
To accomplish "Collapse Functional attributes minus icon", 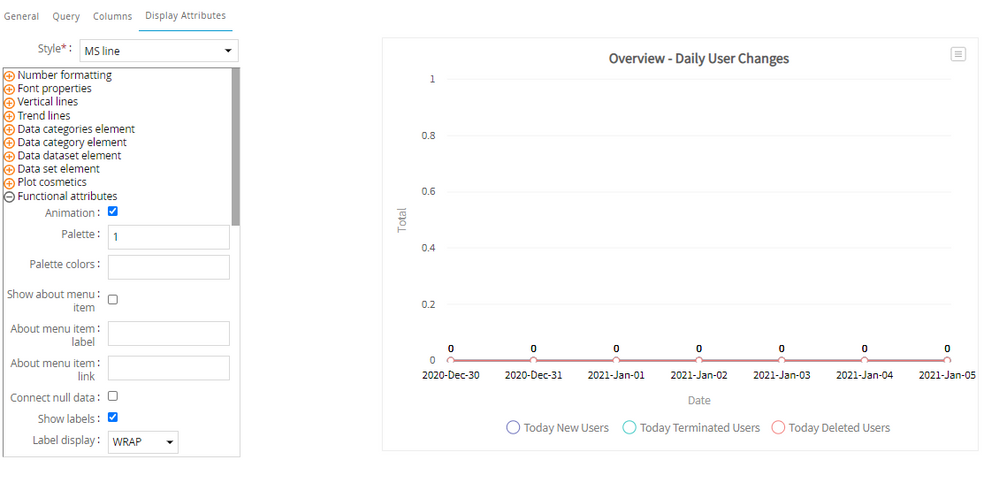I will (x=10, y=197).
